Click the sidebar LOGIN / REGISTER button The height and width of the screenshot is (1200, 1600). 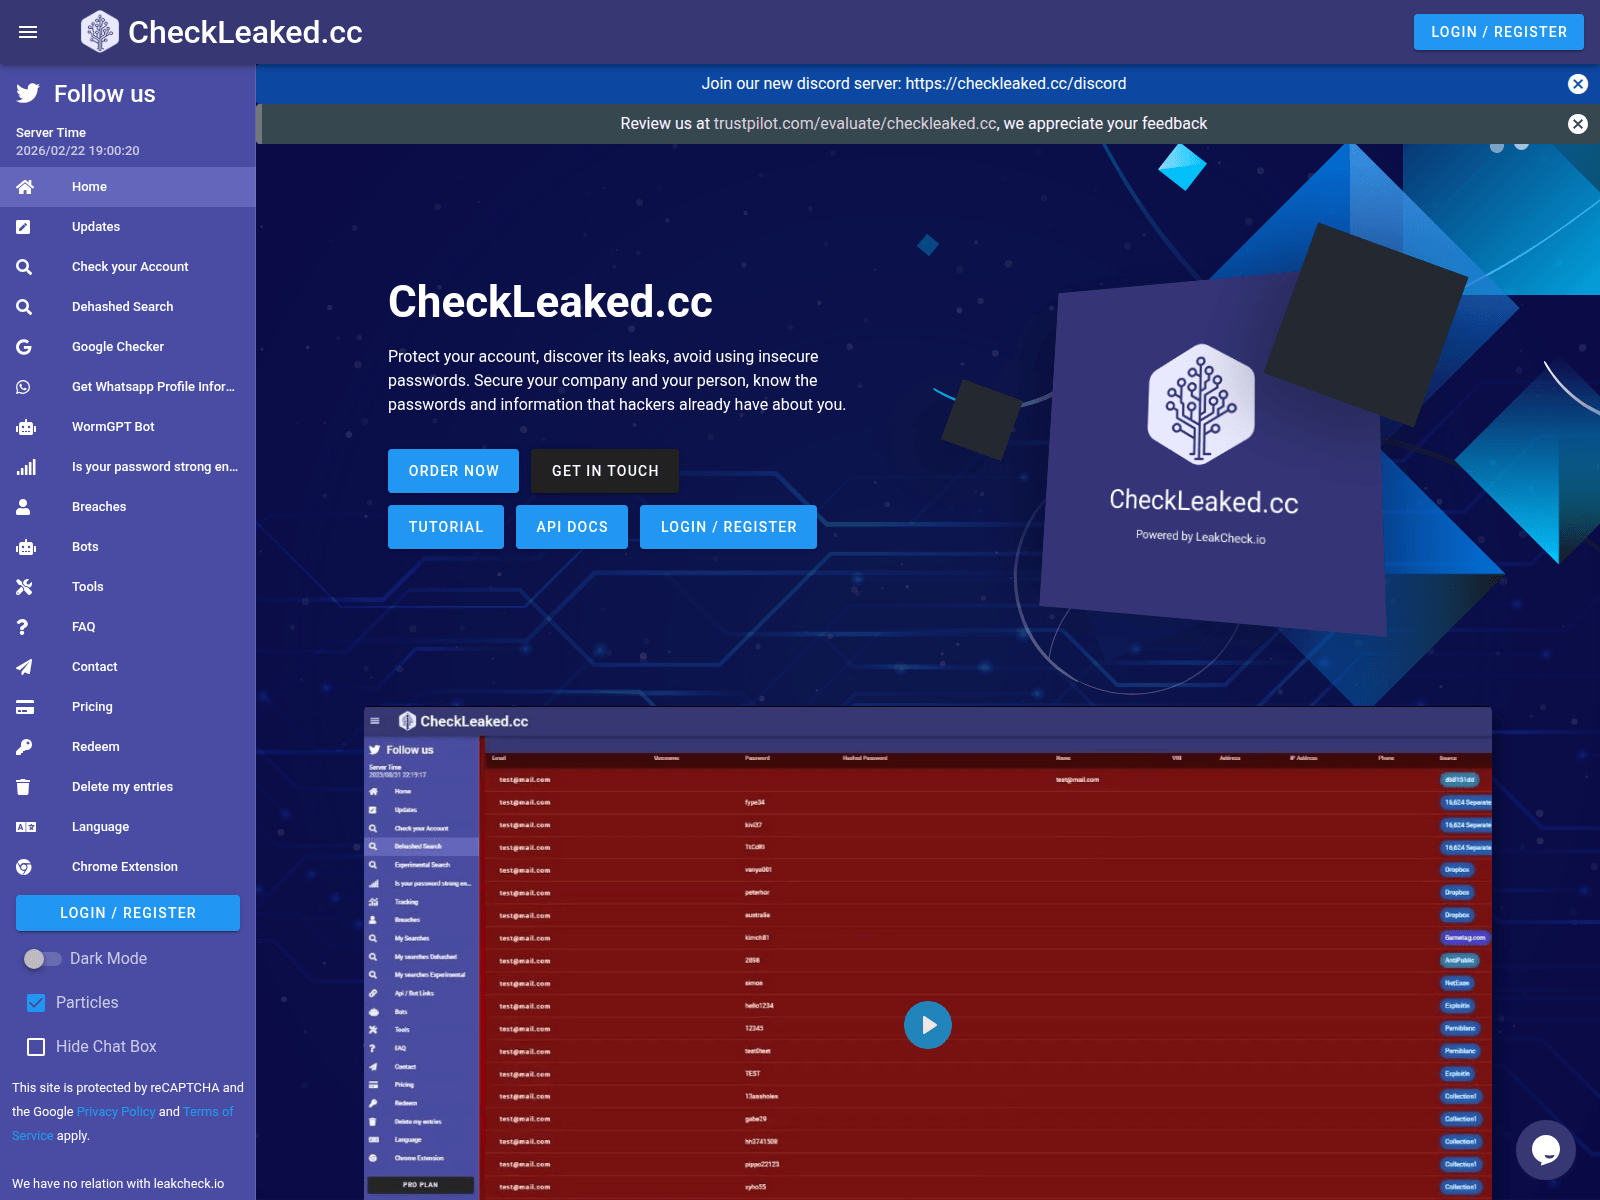[x=128, y=913]
